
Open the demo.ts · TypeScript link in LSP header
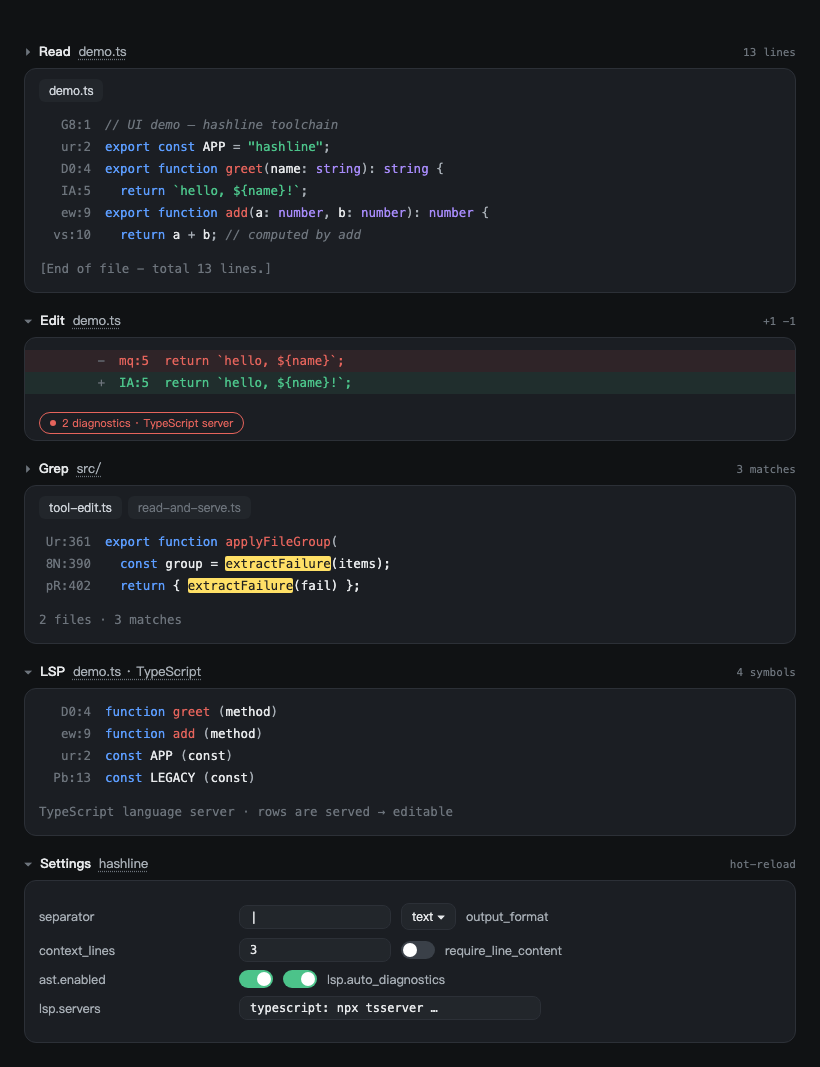(137, 672)
